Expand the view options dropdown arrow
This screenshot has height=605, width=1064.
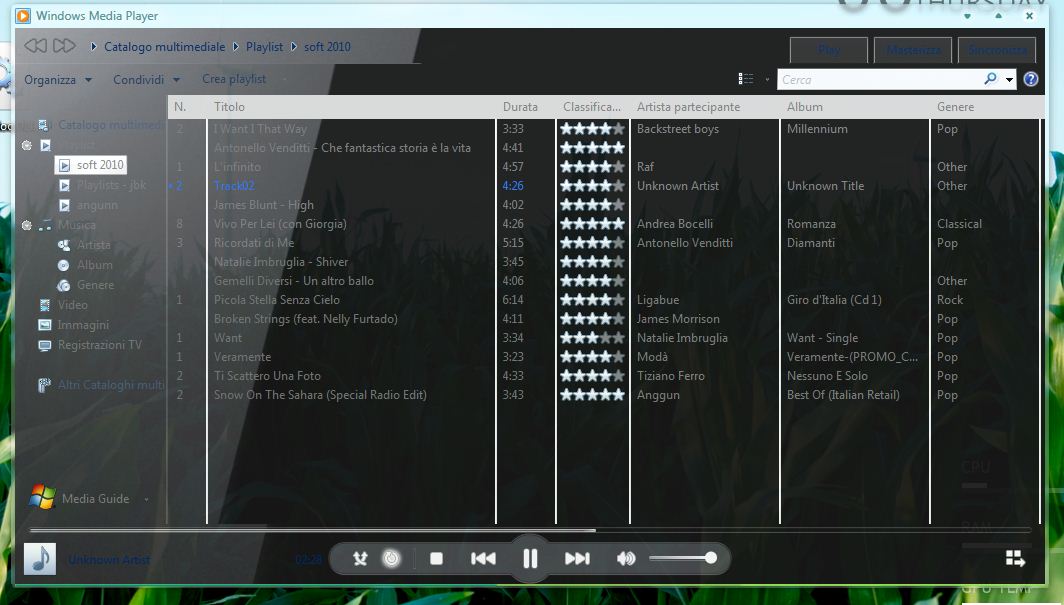coord(767,79)
